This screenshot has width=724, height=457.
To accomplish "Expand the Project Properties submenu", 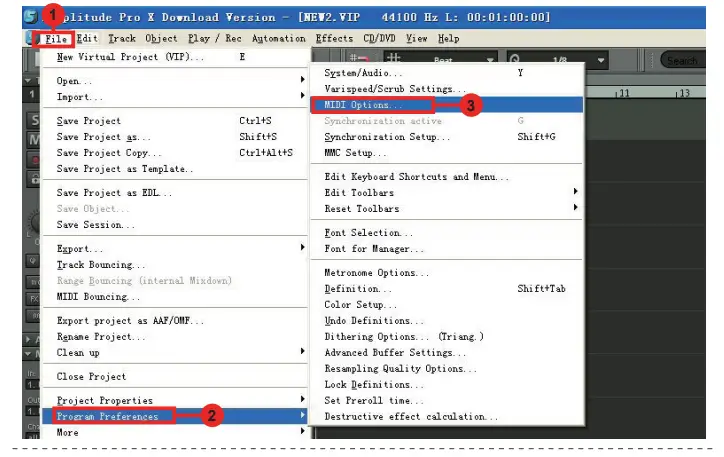I will point(175,401).
